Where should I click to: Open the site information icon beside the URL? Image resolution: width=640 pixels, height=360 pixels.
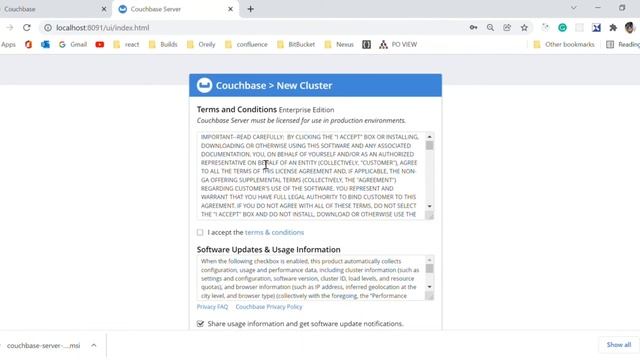[48, 28]
